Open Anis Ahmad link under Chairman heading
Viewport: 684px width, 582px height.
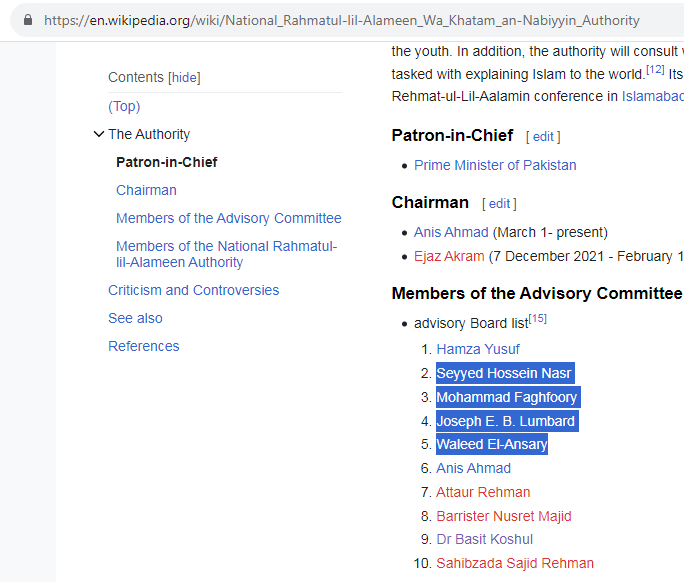point(451,232)
